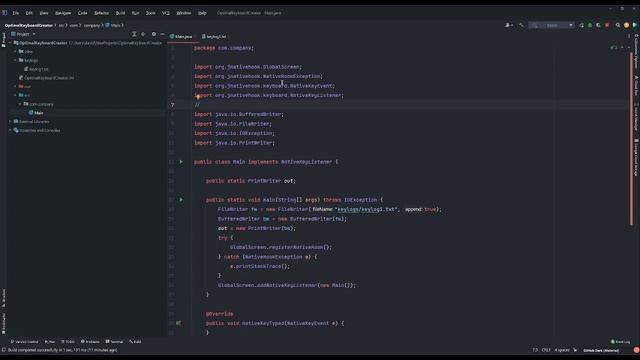The width and height of the screenshot is (640, 360).
Task: Click the build hammer icon
Action: [521, 25]
